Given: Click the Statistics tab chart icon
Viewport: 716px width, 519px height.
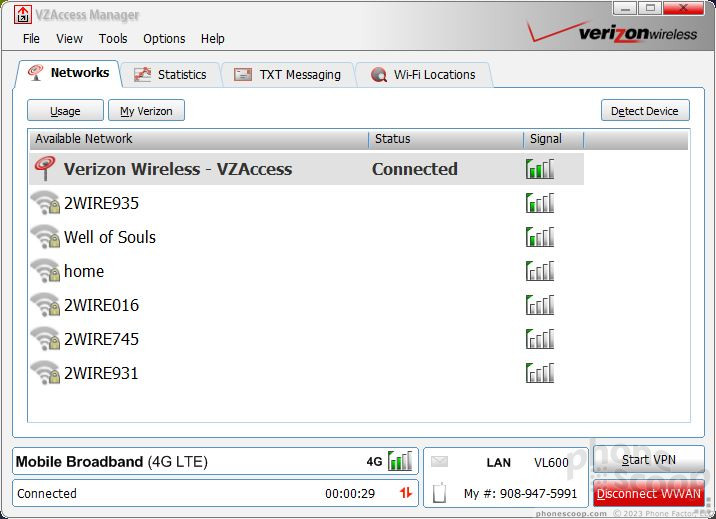Looking at the screenshot, I should tap(142, 74).
